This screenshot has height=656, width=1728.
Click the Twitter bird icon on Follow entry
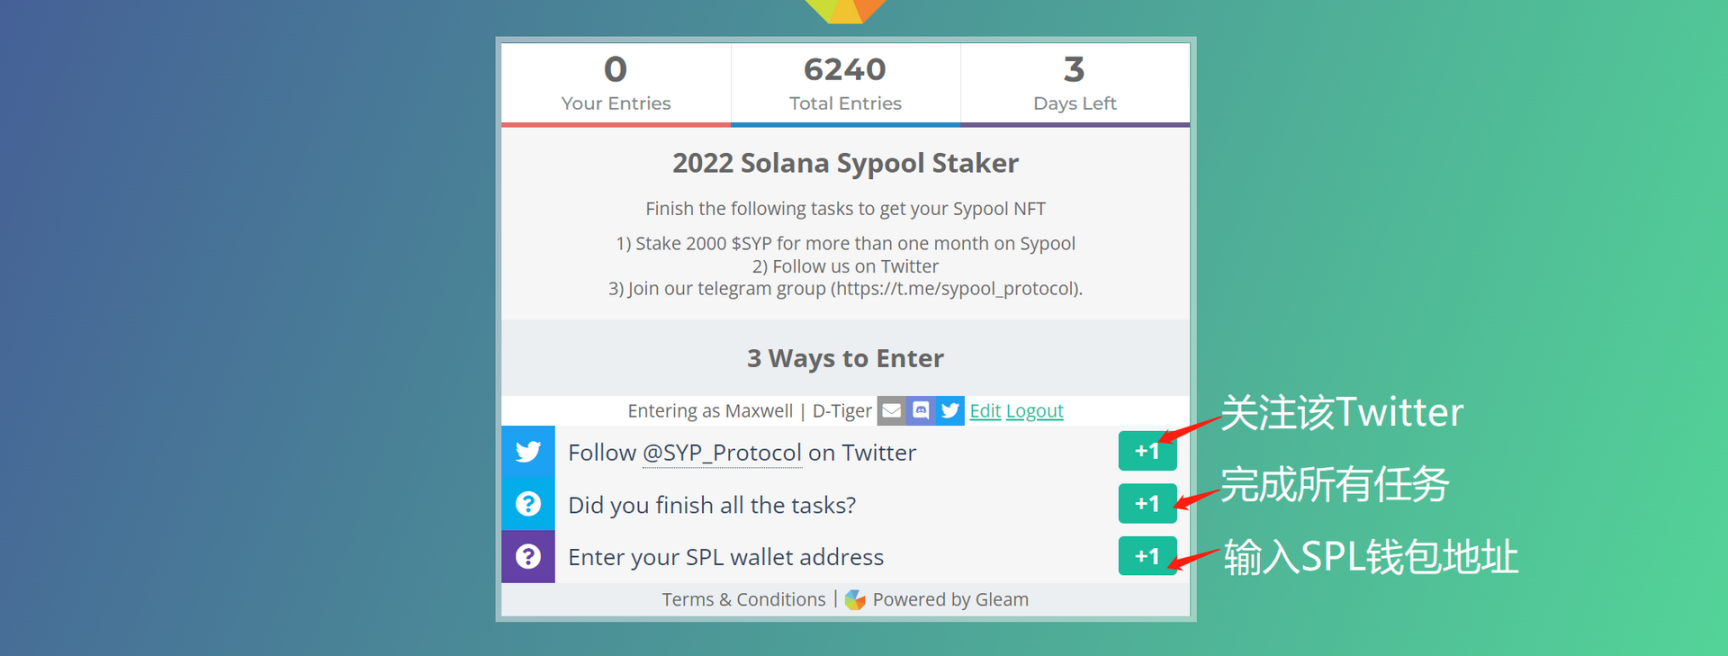[x=528, y=452]
